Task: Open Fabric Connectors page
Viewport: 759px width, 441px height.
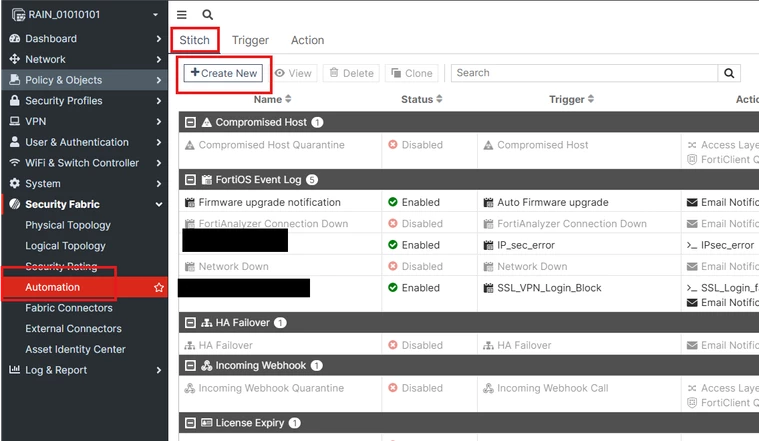Action: [69, 308]
